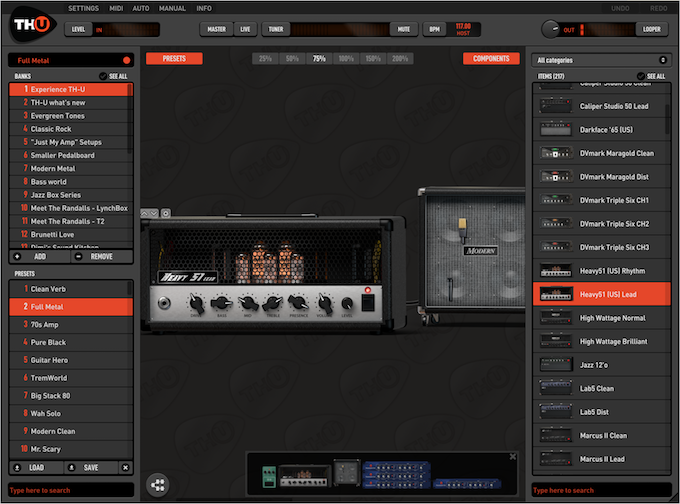
Task: Click the Darkface '65 (US) amp icon
Action: pyautogui.click(x=556, y=129)
